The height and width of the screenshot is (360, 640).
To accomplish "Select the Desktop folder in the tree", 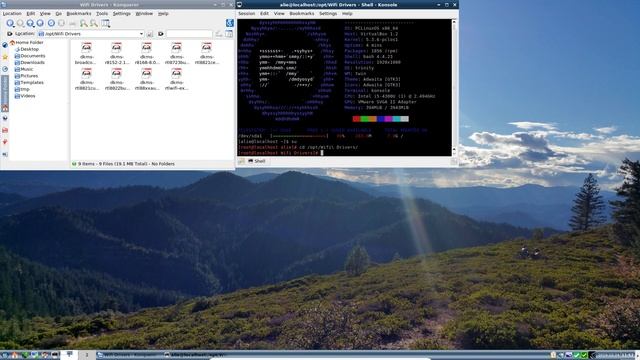I will (27, 49).
